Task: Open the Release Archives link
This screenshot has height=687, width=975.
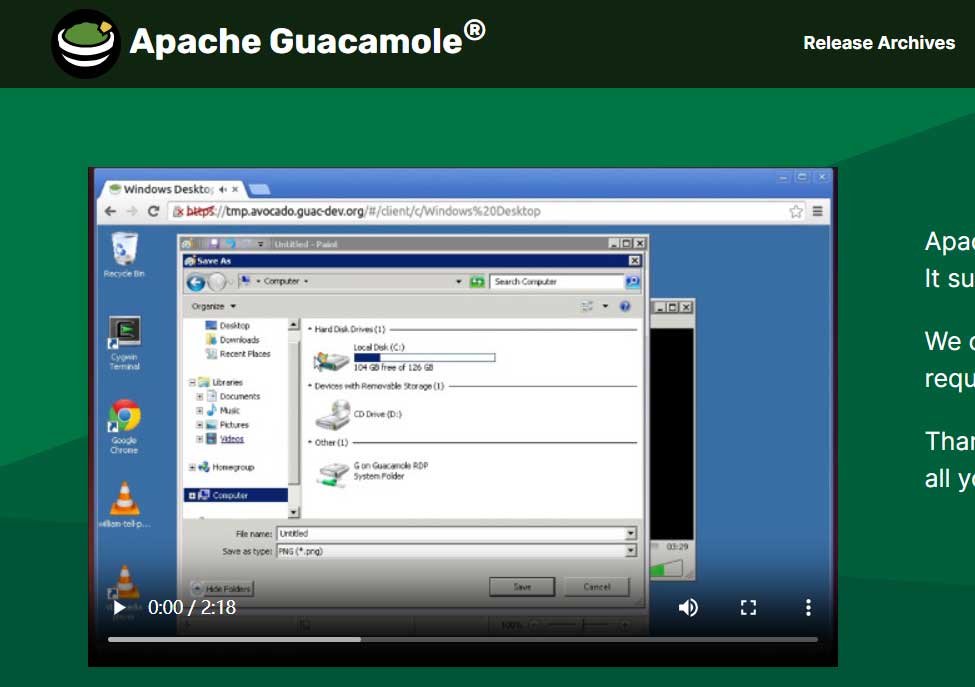Action: (879, 43)
